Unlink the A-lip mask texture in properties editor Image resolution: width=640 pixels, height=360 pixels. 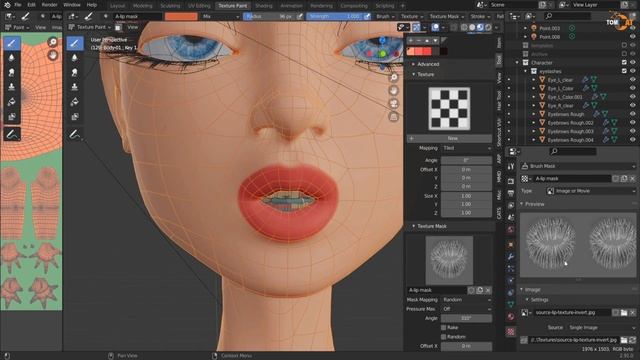point(632,178)
